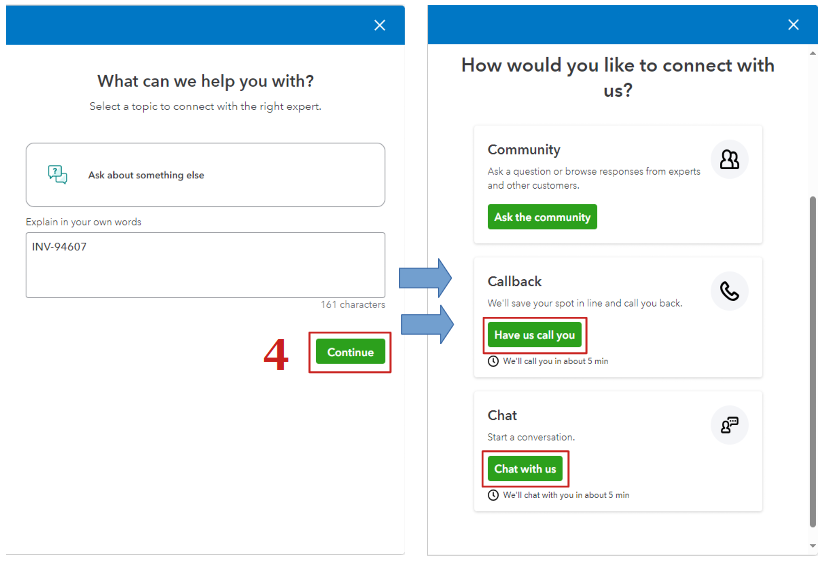Screen dimensions: 826x564
Task: Click the question bubble icon beside Ask about something else
Action: tap(58, 175)
